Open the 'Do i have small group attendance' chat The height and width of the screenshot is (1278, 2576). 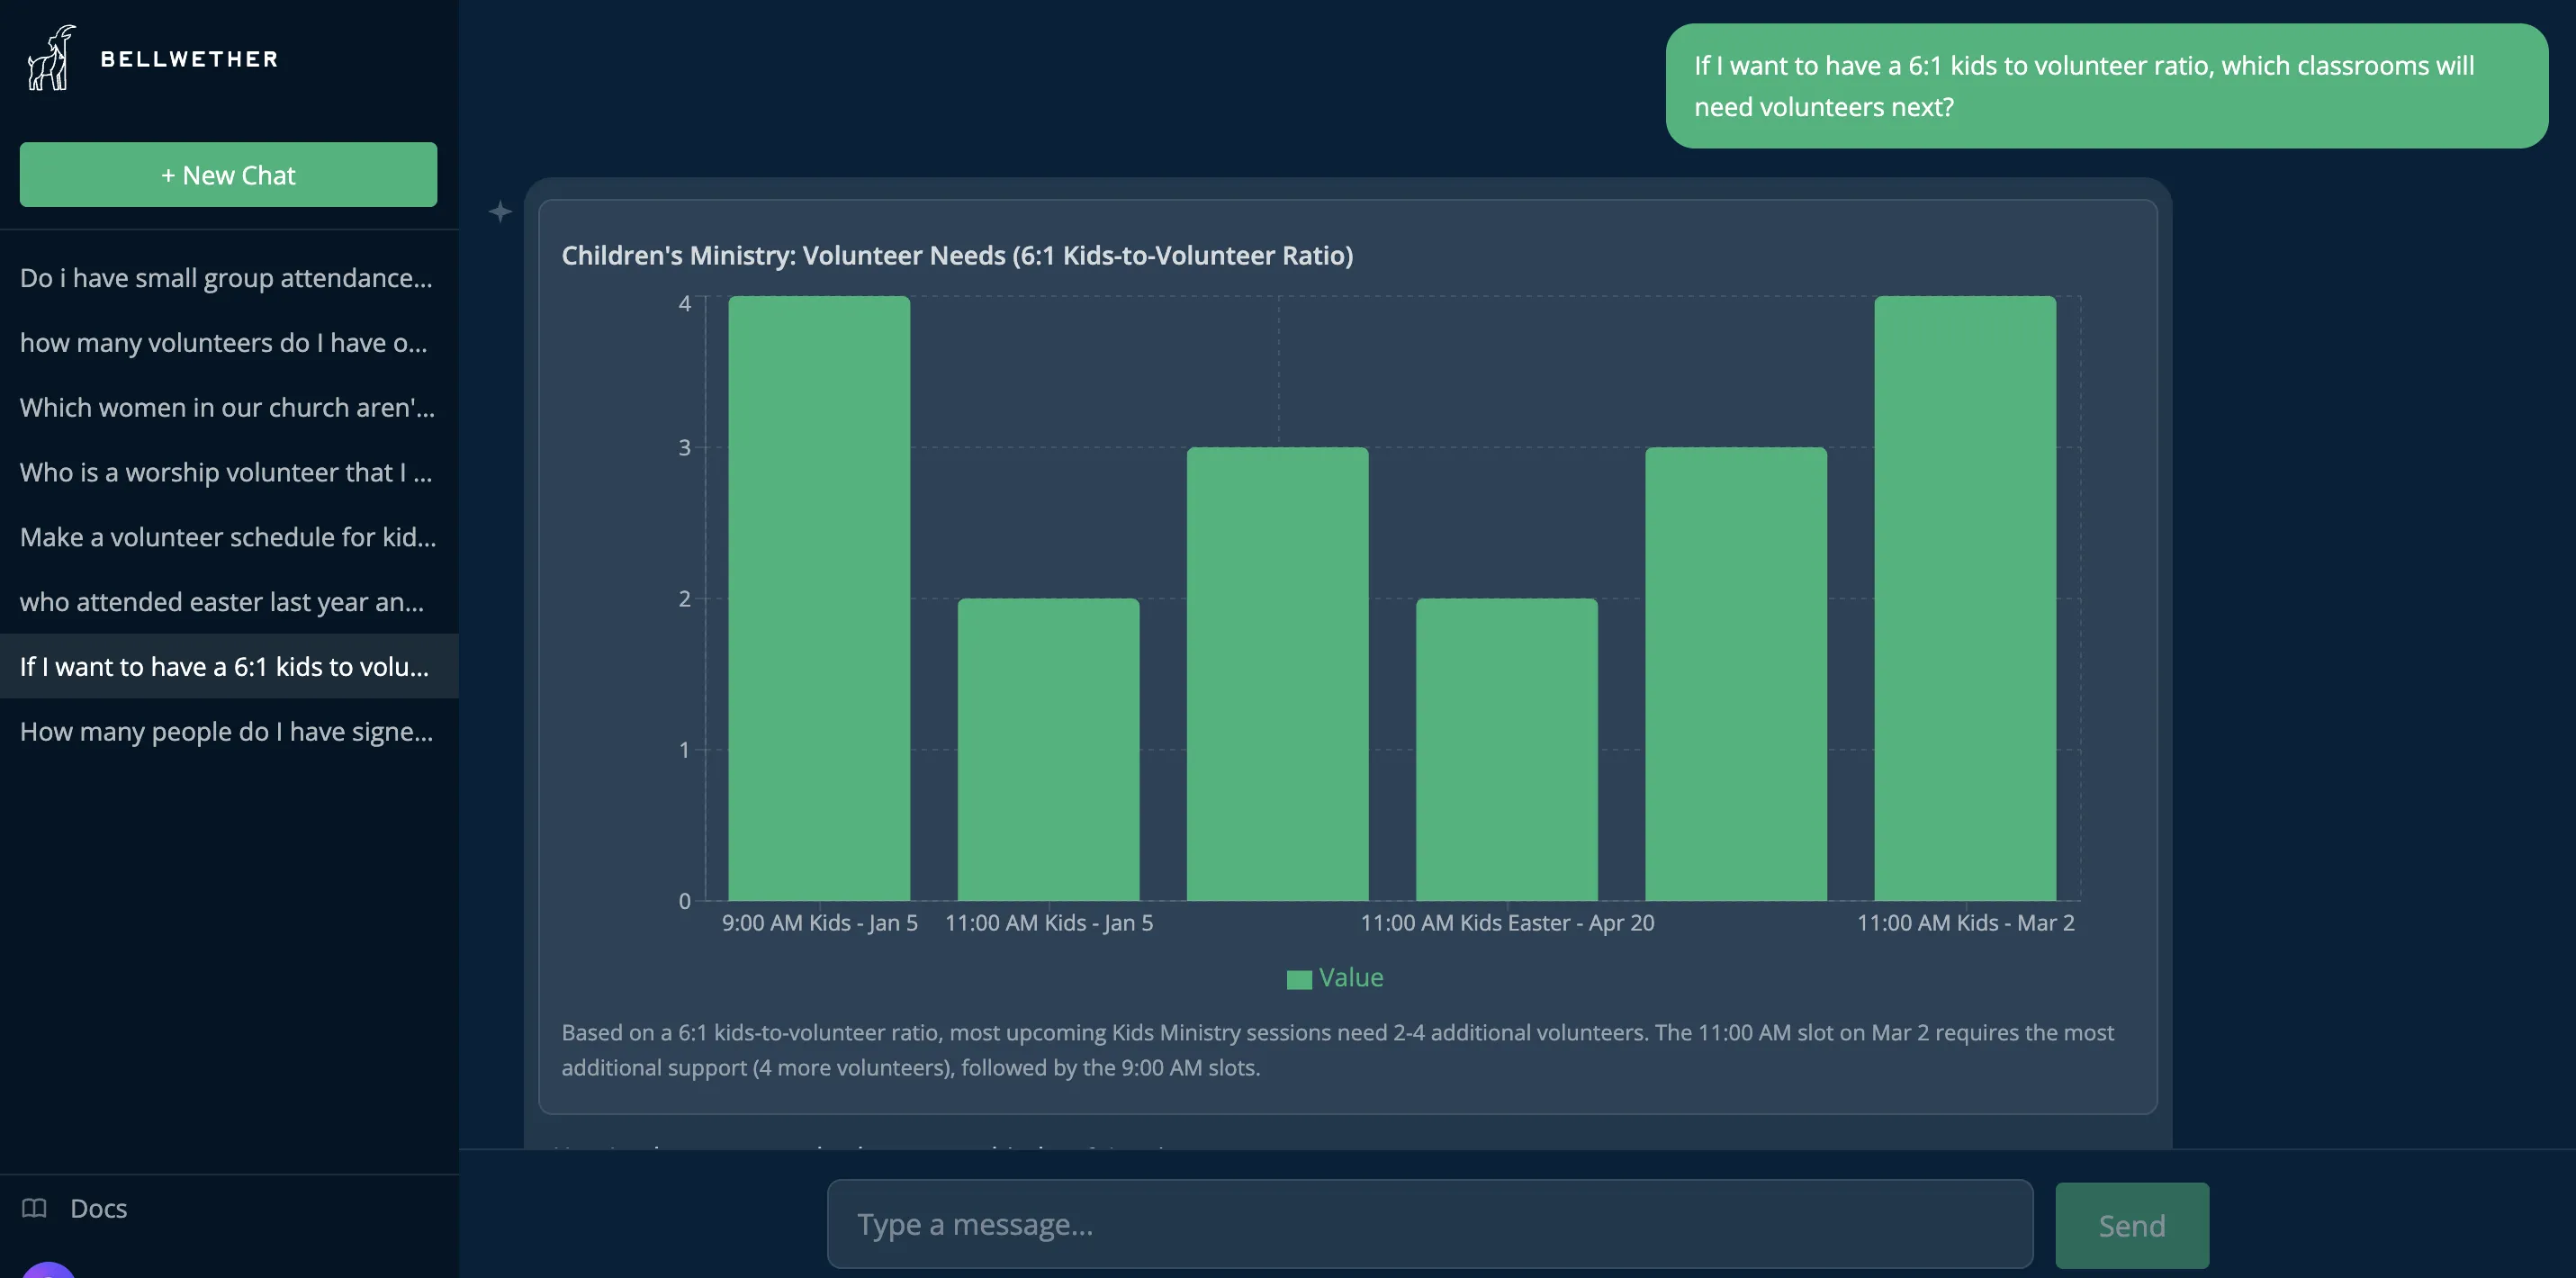(225, 278)
